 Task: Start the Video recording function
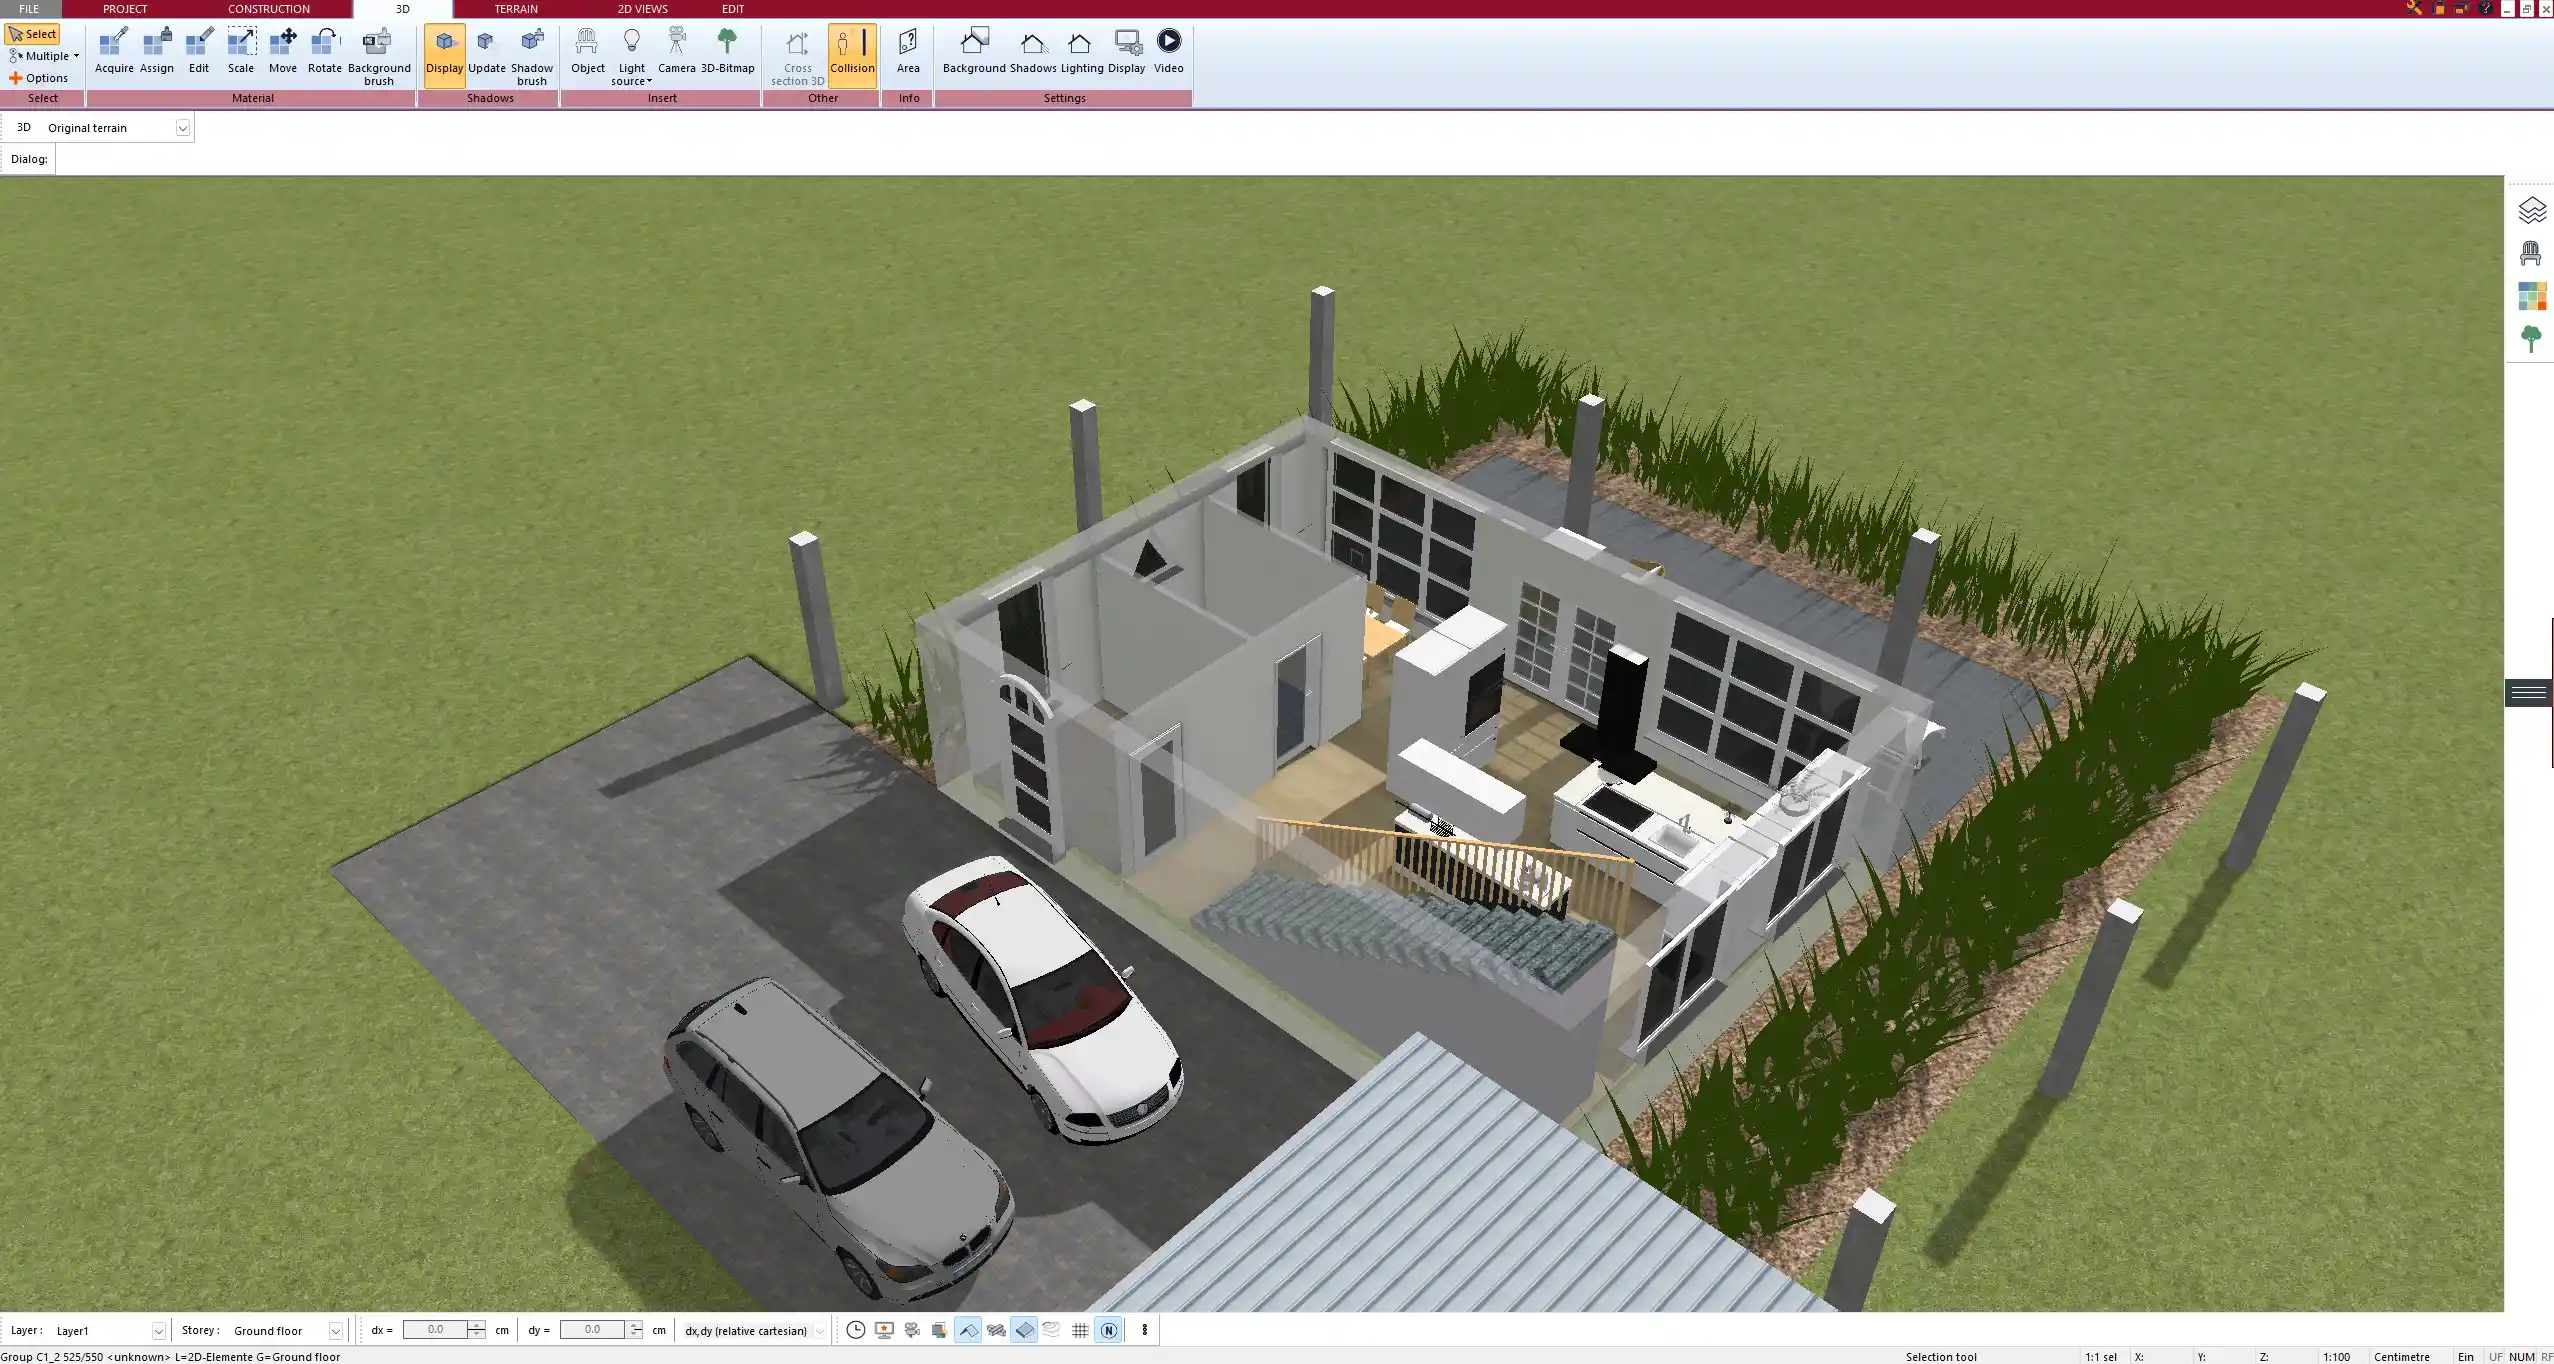tap(1167, 45)
